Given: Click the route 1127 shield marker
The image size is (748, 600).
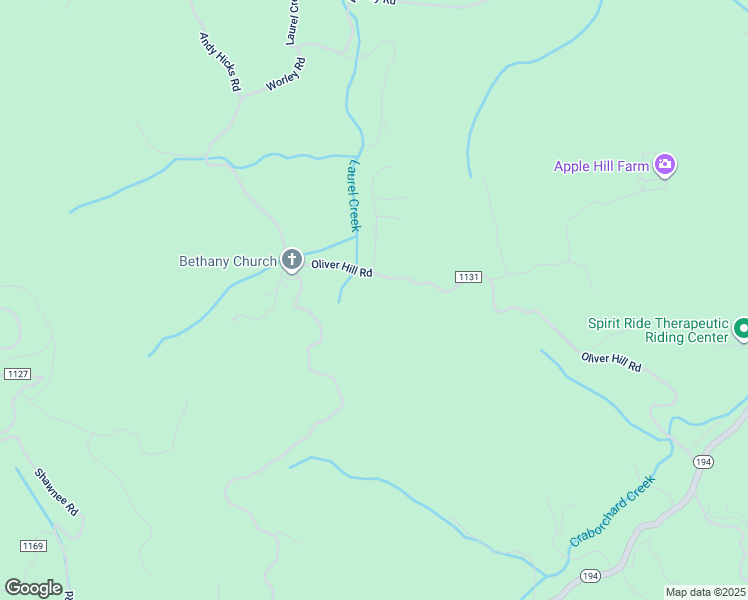Looking at the screenshot, I should (18, 374).
